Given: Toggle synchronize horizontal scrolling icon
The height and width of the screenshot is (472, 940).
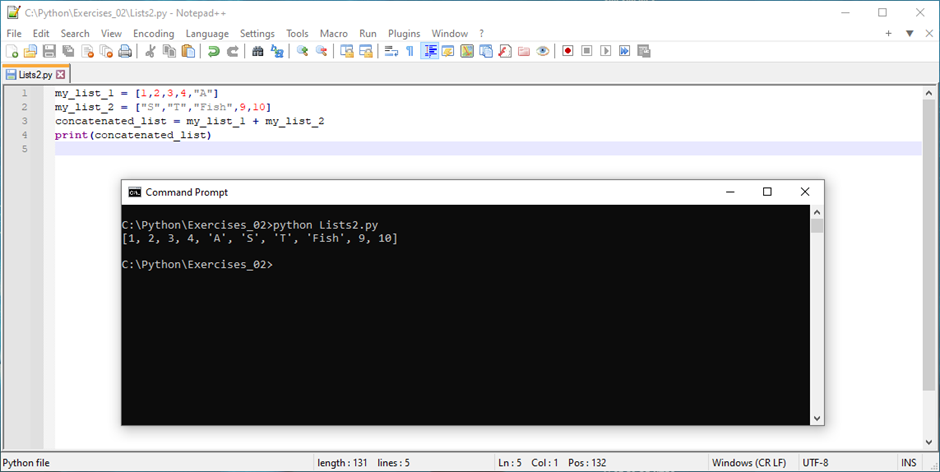Looking at the screenshot, I should [366, 52].
